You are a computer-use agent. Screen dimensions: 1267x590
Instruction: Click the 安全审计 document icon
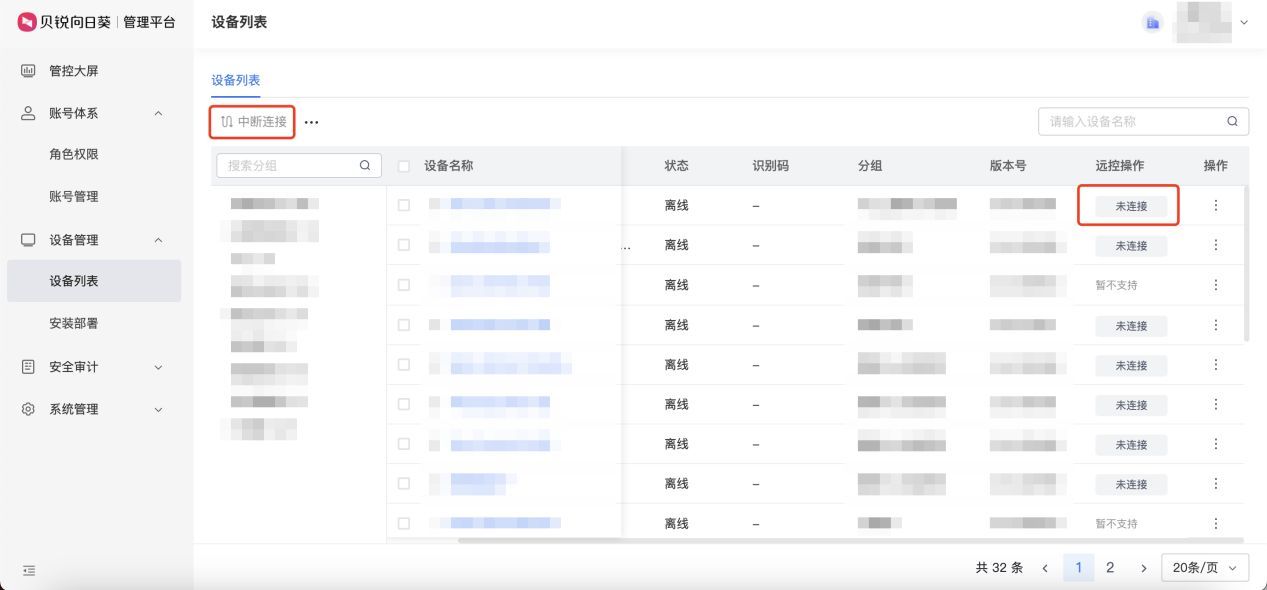[28, 367]
